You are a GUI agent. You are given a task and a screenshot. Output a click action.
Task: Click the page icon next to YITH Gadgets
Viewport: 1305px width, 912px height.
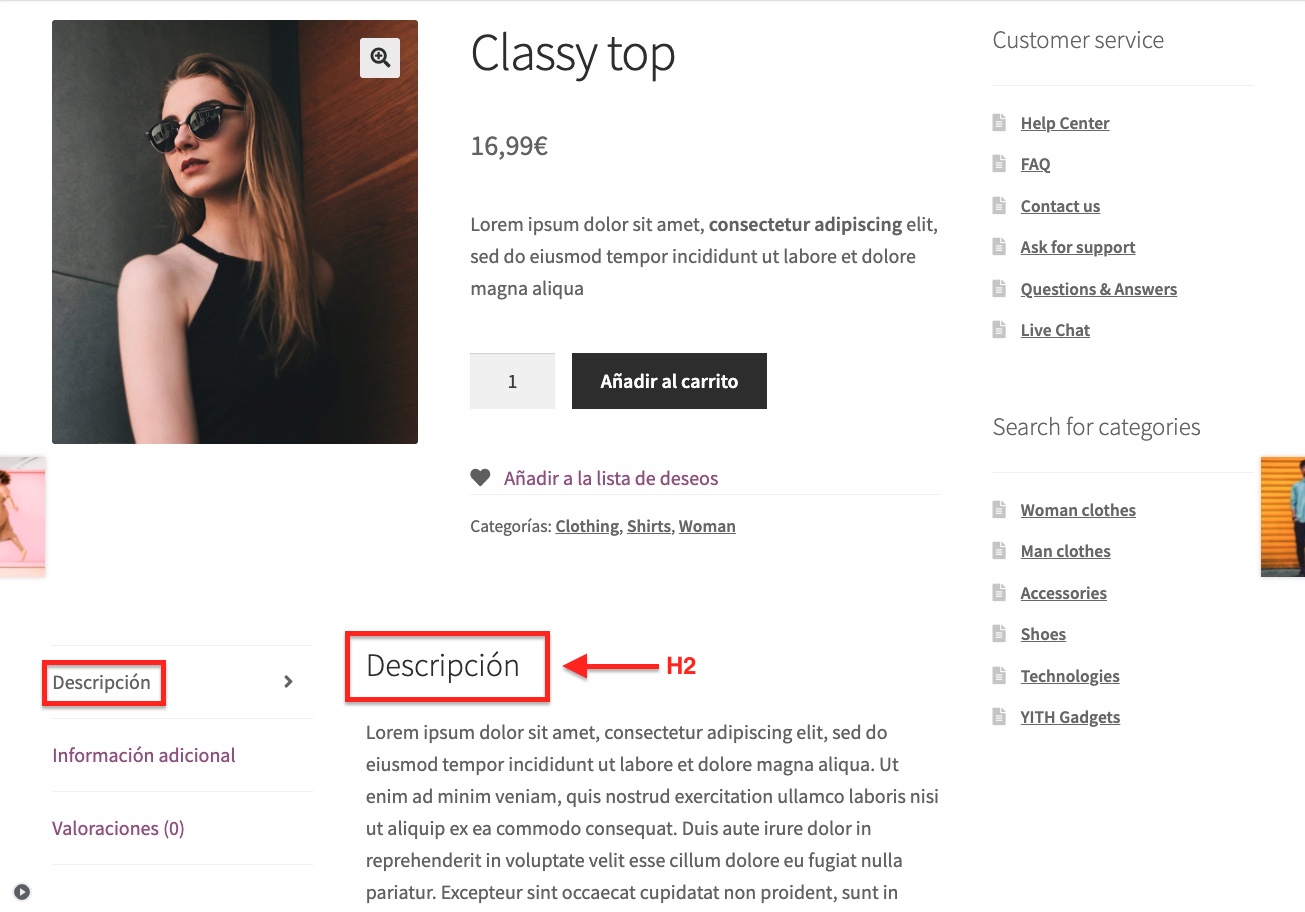[999, 717]
